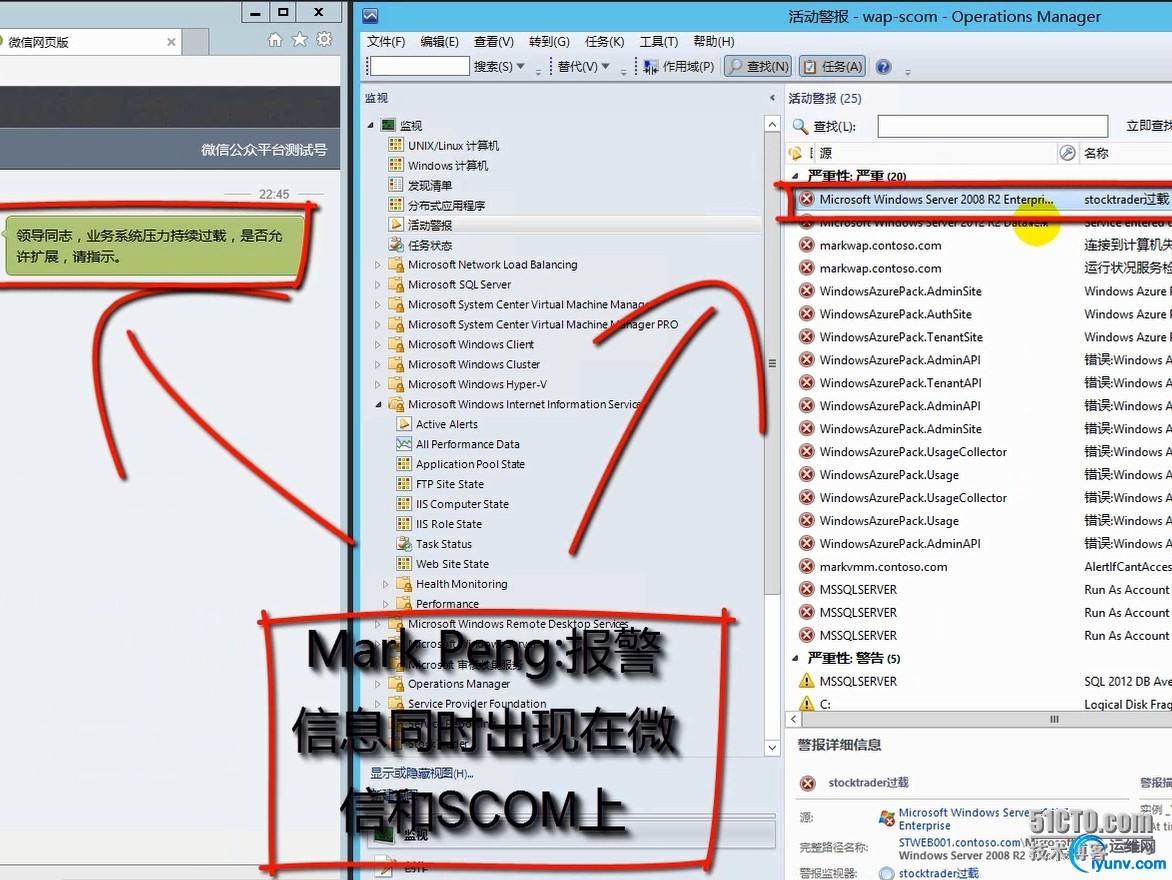Open the 查看(V) menu

pos(493,42)
